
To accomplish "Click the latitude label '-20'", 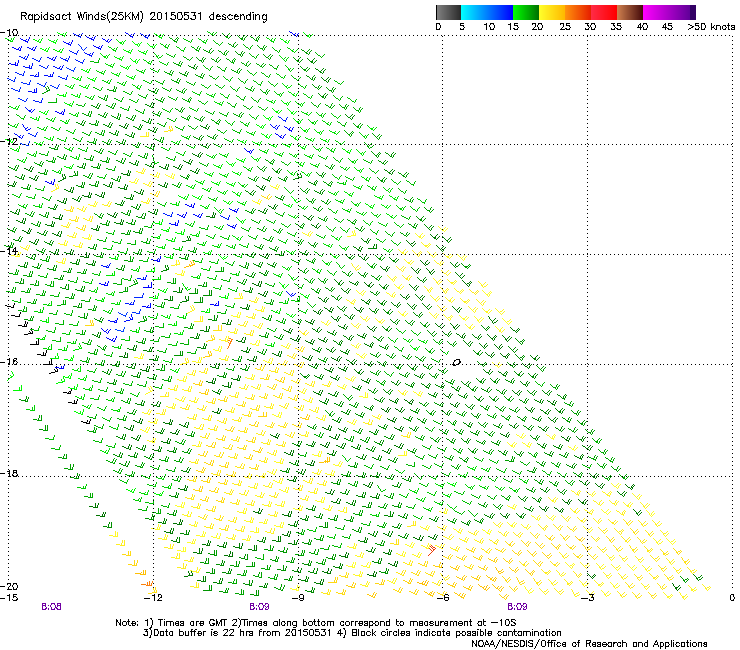I will click(x=9, y=586).
